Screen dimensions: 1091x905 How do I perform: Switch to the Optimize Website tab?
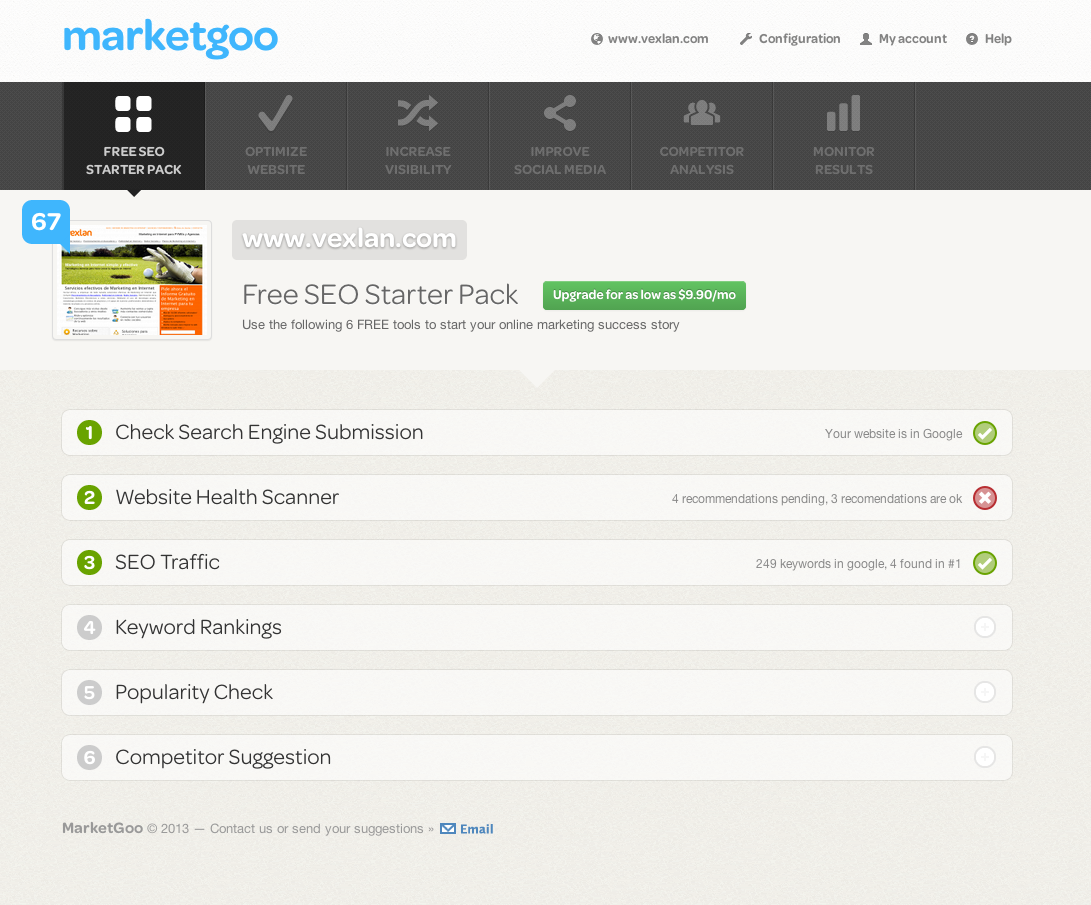tap(276, 136)
